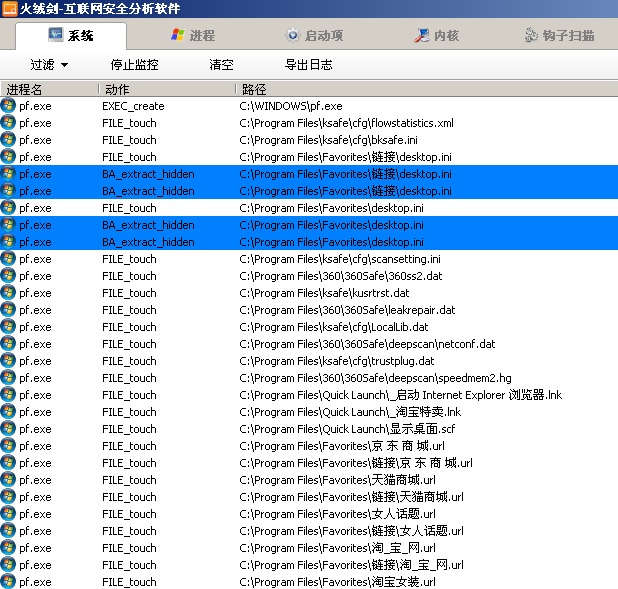Select the 360Safe\360ss2.dat path
Screen dimensions: 618x589
click(x=341, y=276)
